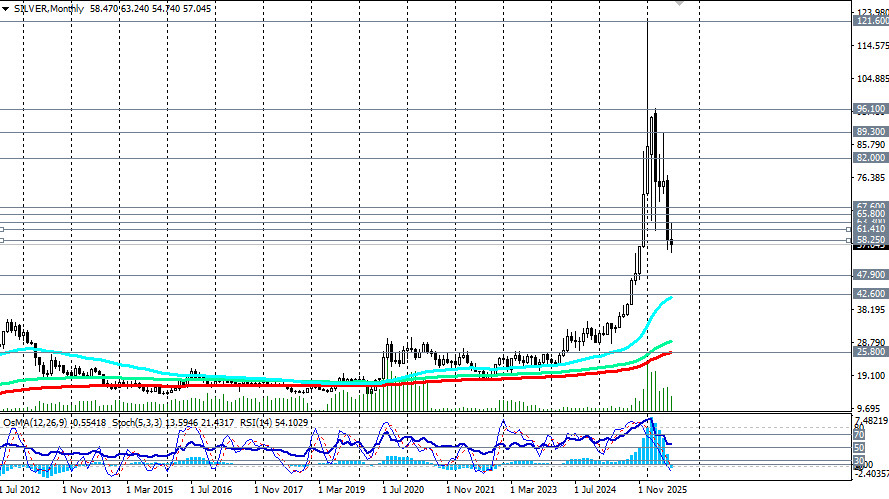The image size is (889, 499).
Task: Click the Stoch(5,3,3) indicator label
Action: [137, 422]
